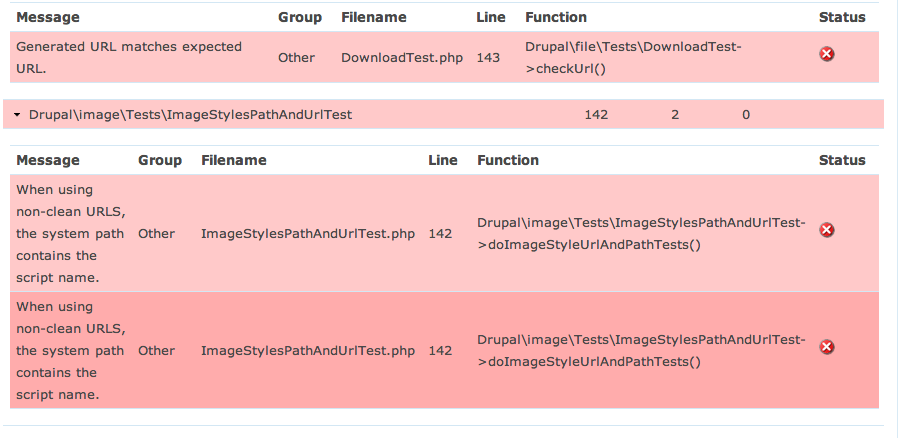The height and width of the screenshot is (438, 914).
Task: Click the 0 exceptions count in the summary row
Action: coord(746,115)
